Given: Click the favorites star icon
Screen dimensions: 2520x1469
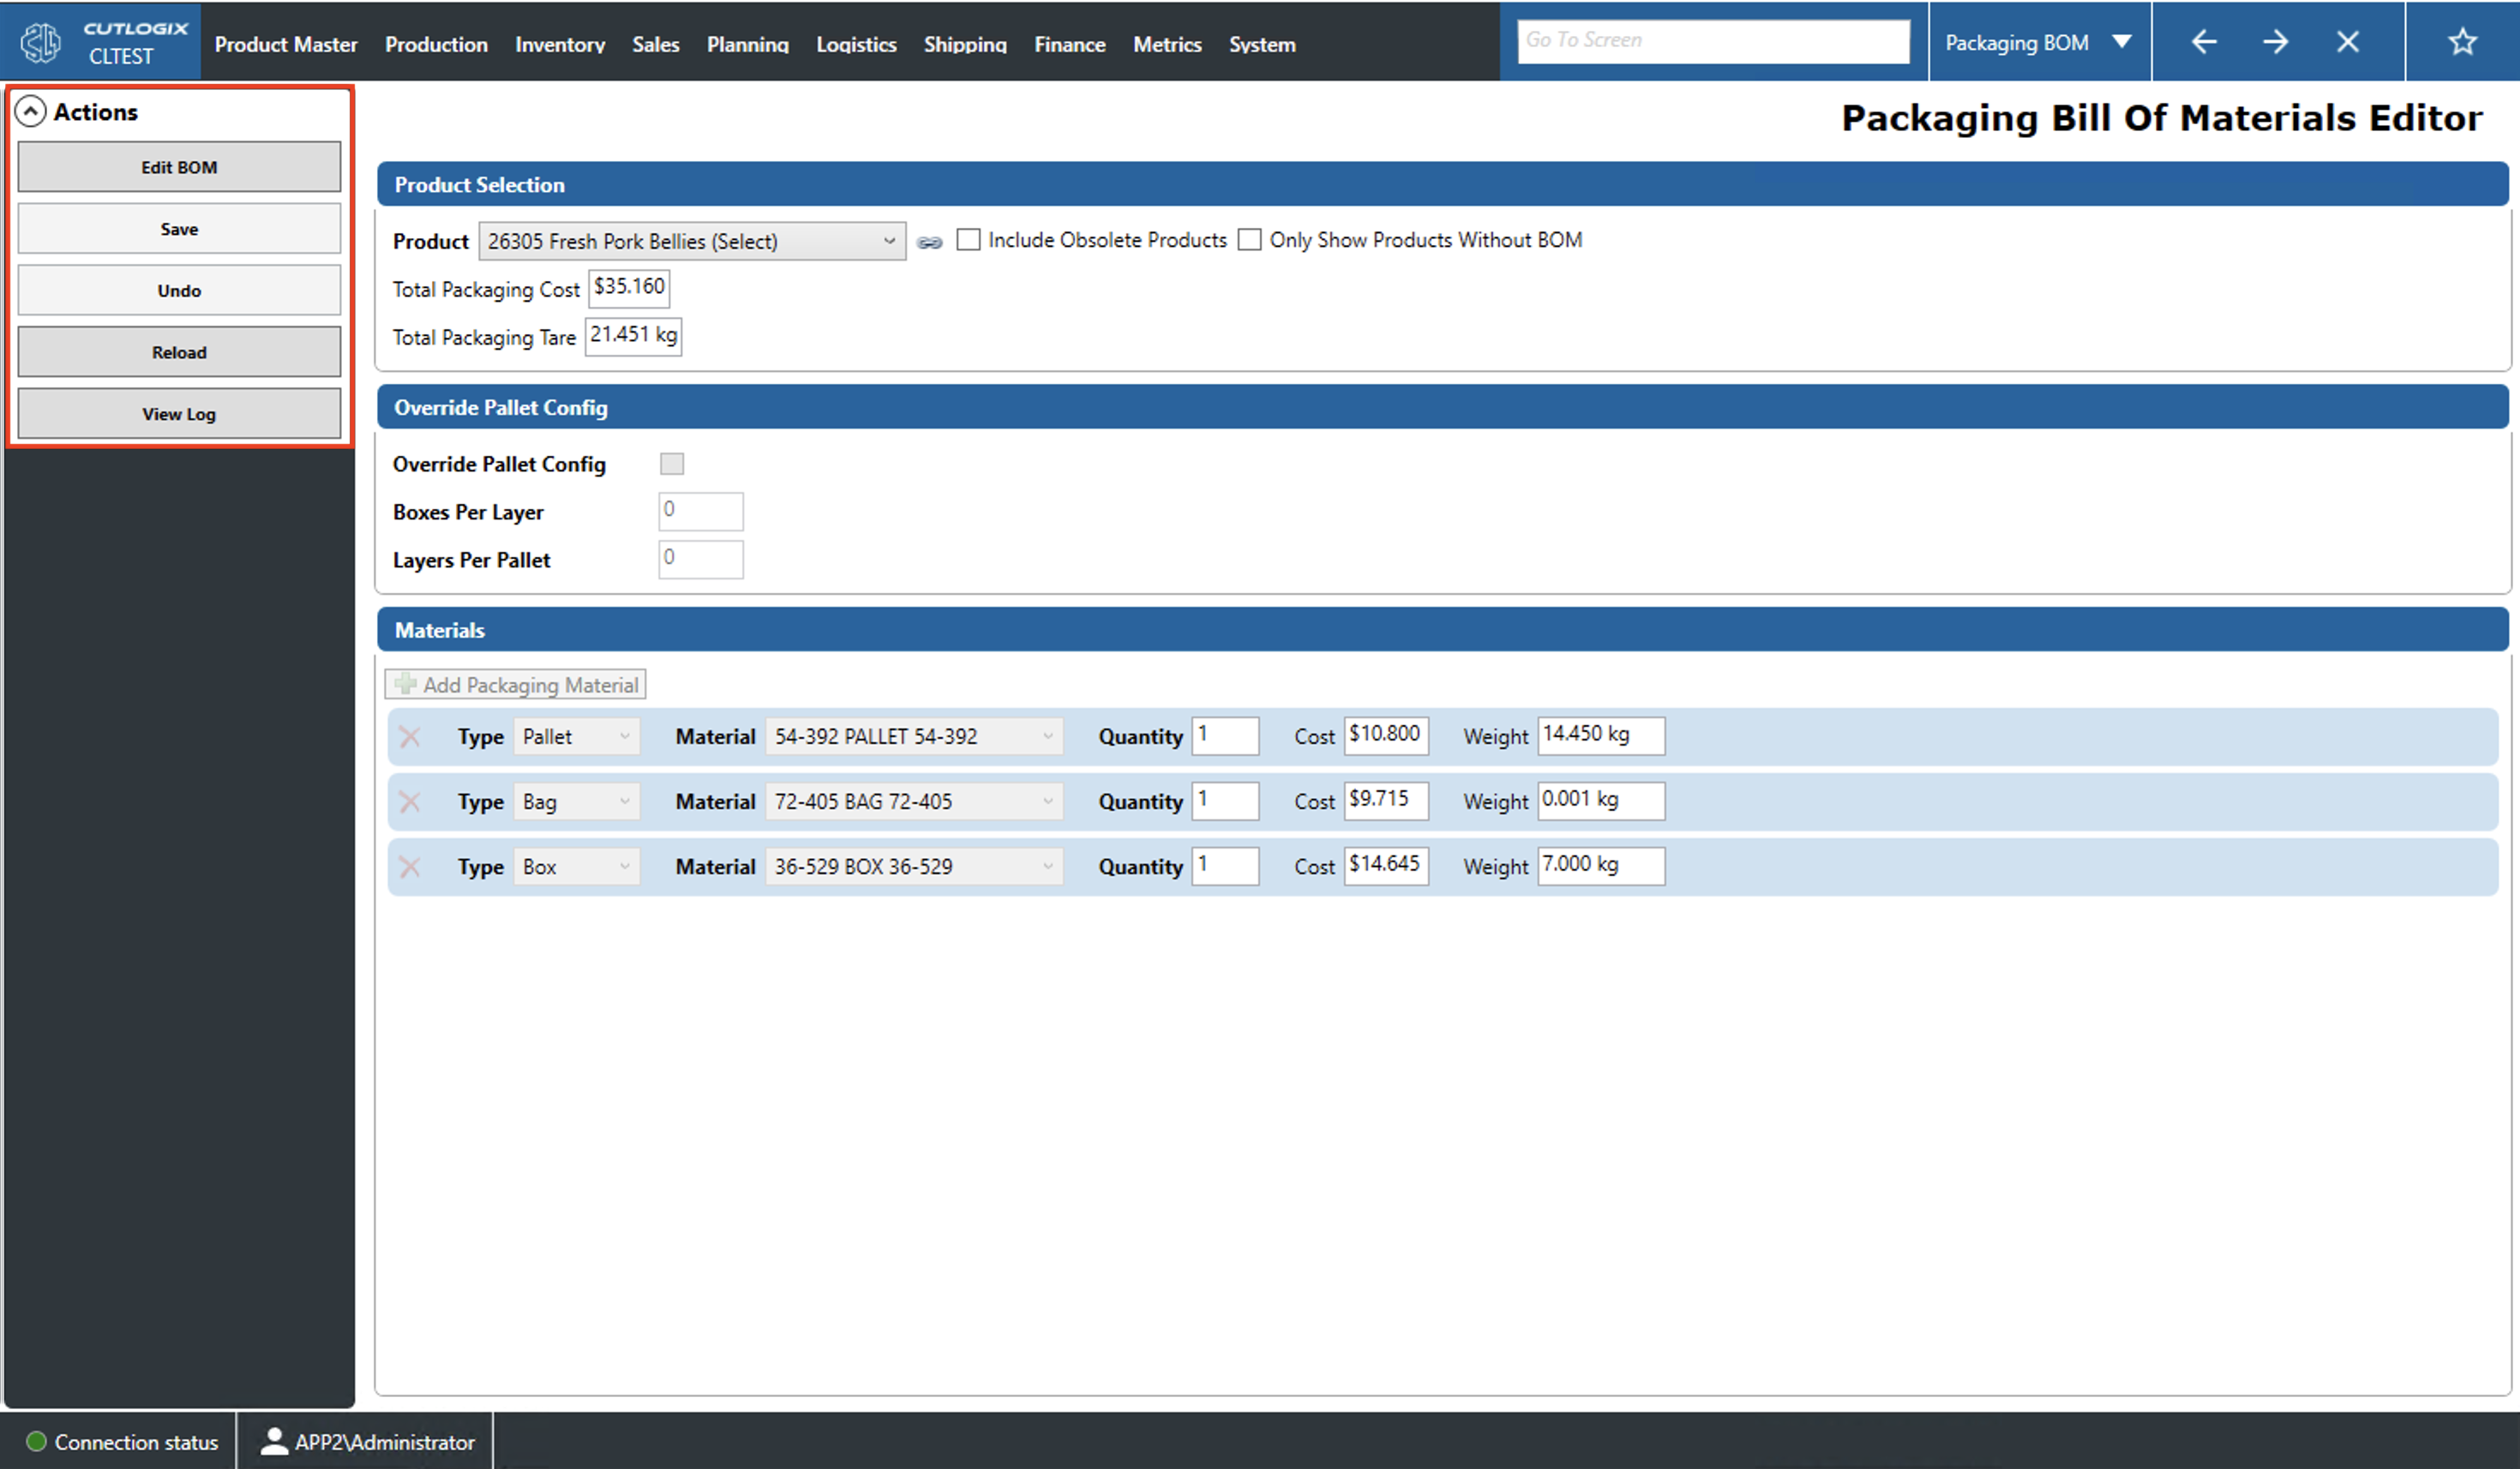Looking at the screenshot, I should pyautogui.click(x=2462, y=42).
